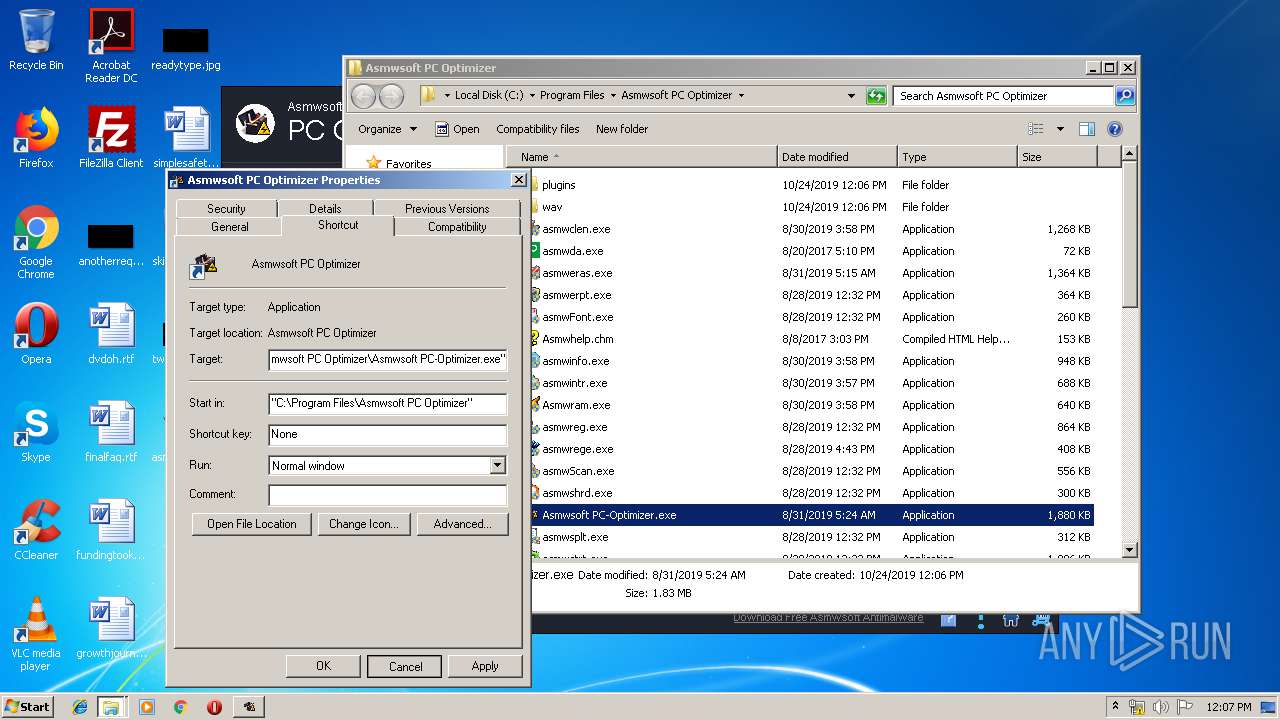
Task: Open the Recycle Bin desktop icon
Action: (x=36, y=40)
